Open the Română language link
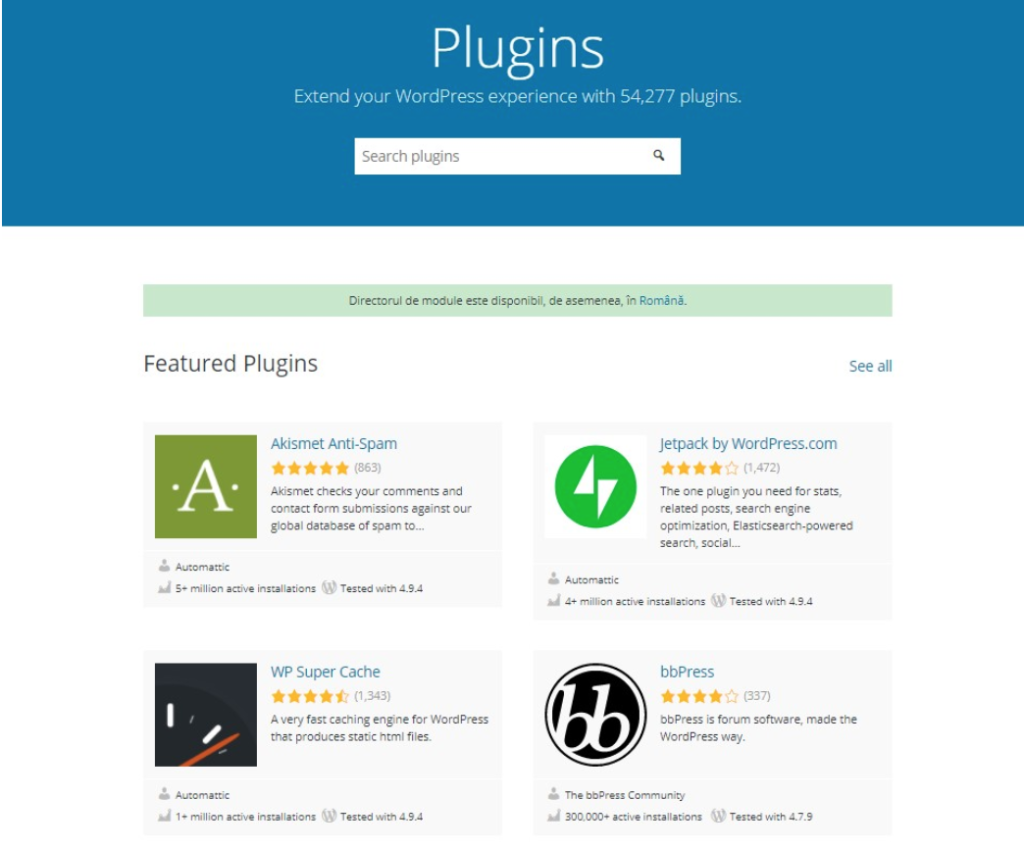1024x849 pixels. tap(661, 300)
